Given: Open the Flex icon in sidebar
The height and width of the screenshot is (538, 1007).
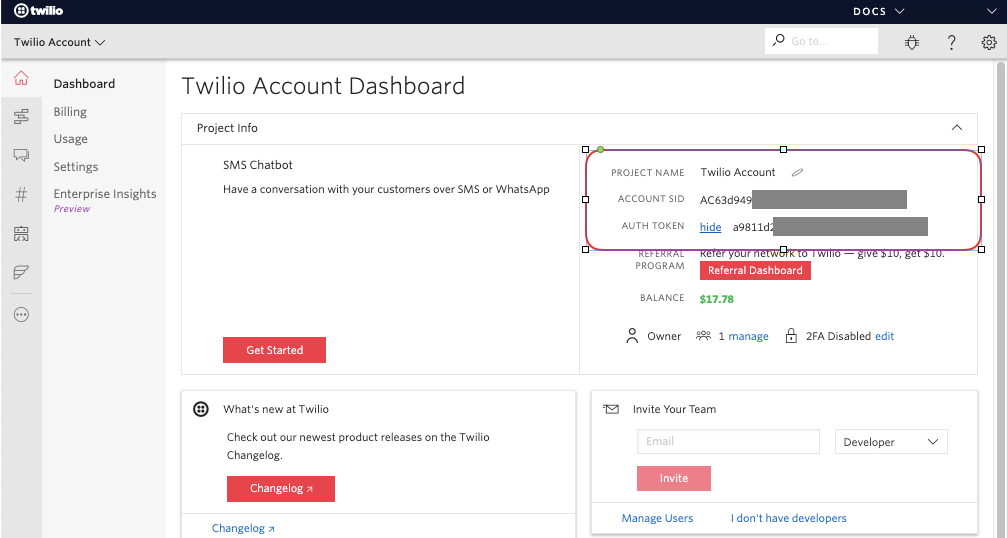Looking at the screenshot, I should tap(21, 272).
